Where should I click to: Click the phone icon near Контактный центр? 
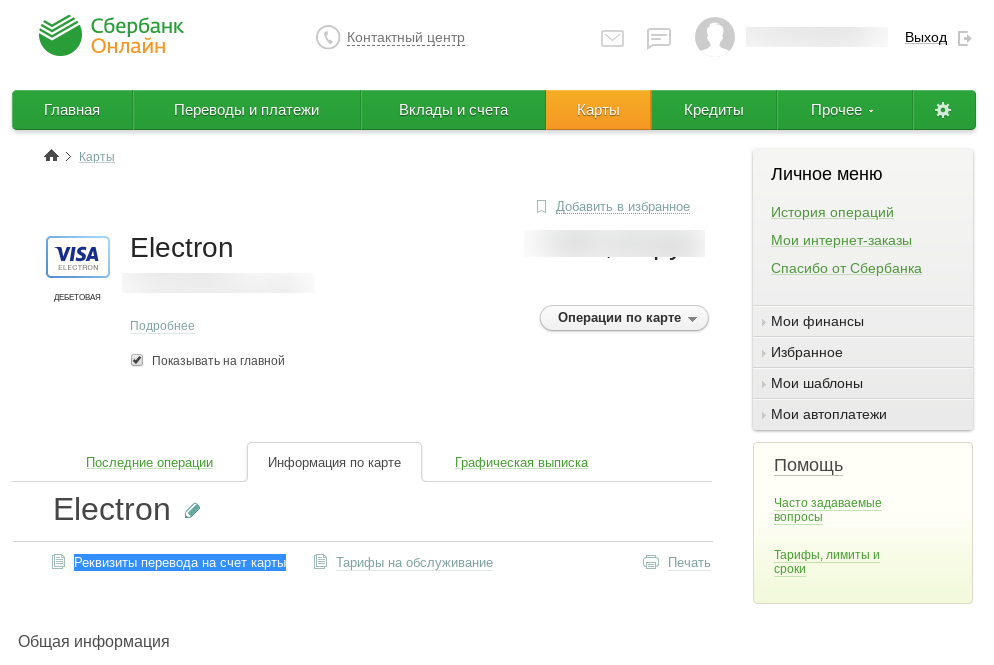pyautogui.click(x=328, y=37)
